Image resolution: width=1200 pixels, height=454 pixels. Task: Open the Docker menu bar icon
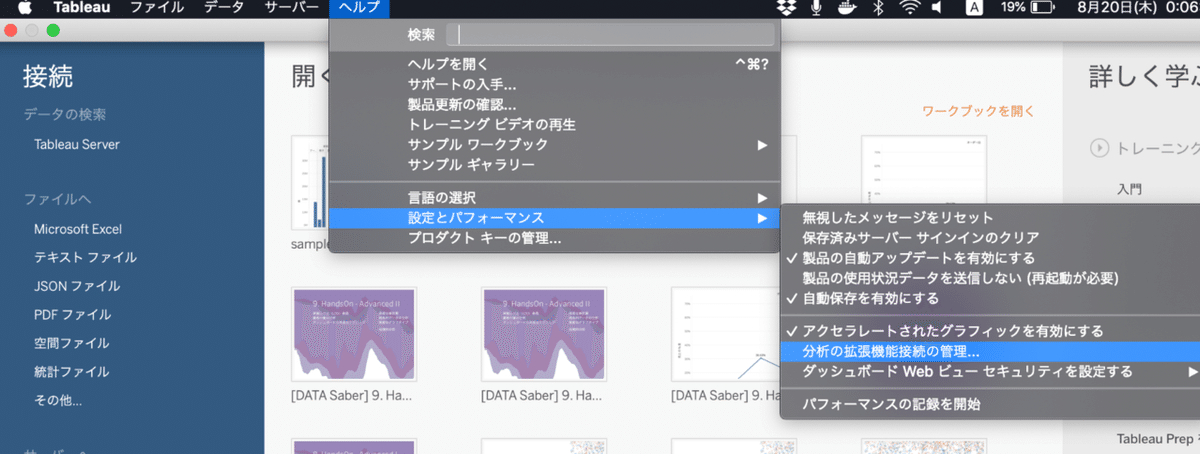click(x=846, y=8)
